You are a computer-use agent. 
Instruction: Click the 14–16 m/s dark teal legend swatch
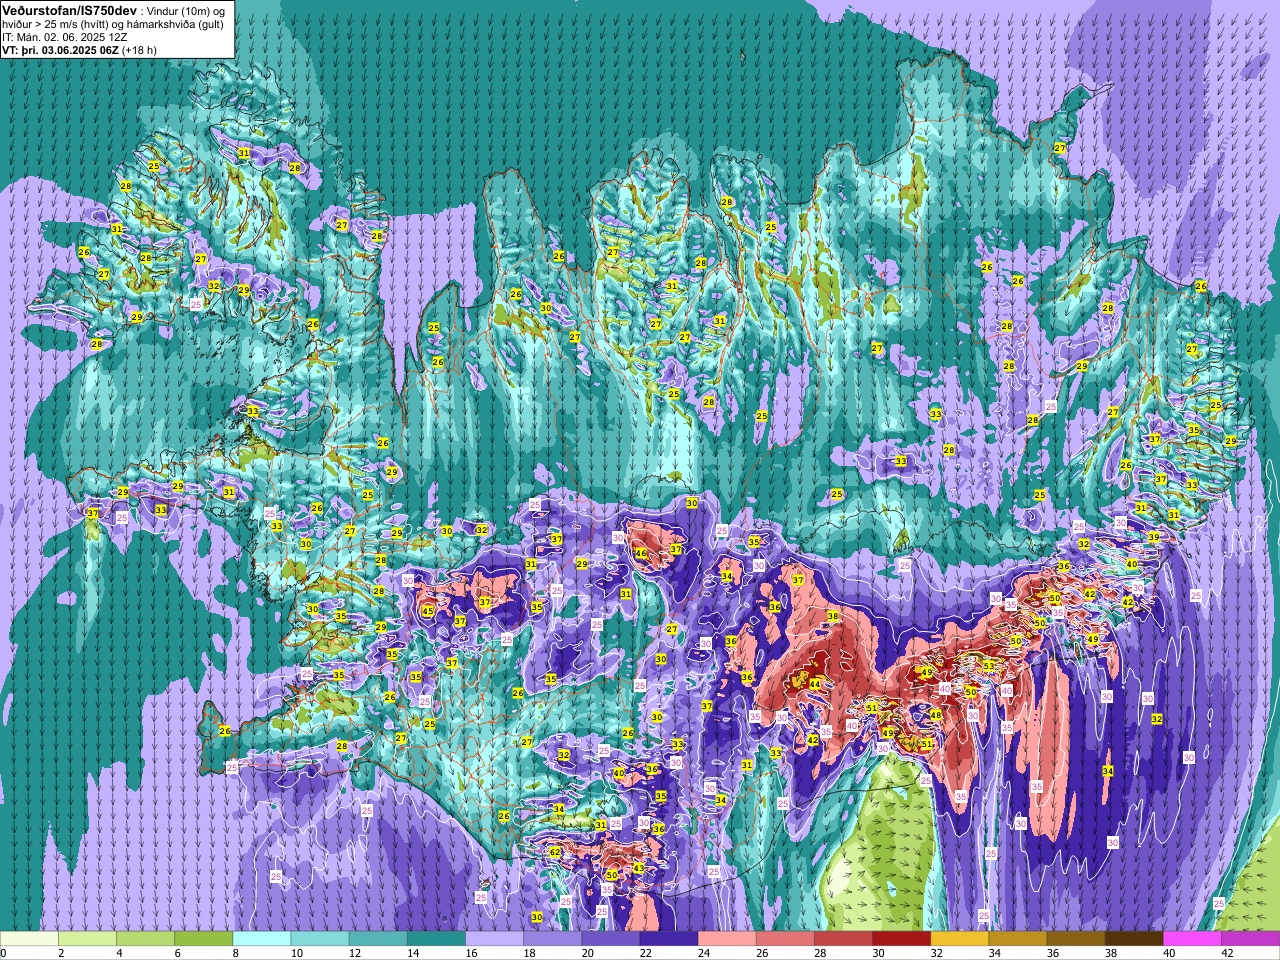pyautogui.click(x=436, y=939)
